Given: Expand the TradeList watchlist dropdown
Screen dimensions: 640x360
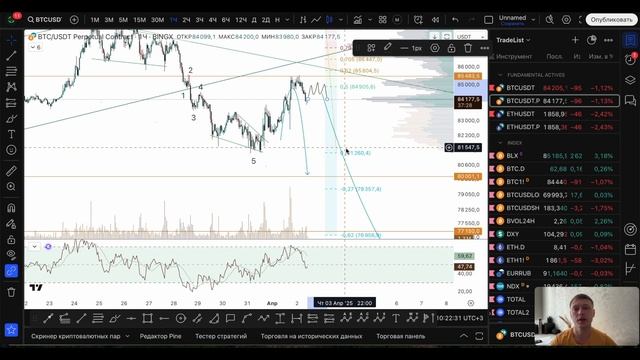Looking at the screenshot, I should coord(513,40).
